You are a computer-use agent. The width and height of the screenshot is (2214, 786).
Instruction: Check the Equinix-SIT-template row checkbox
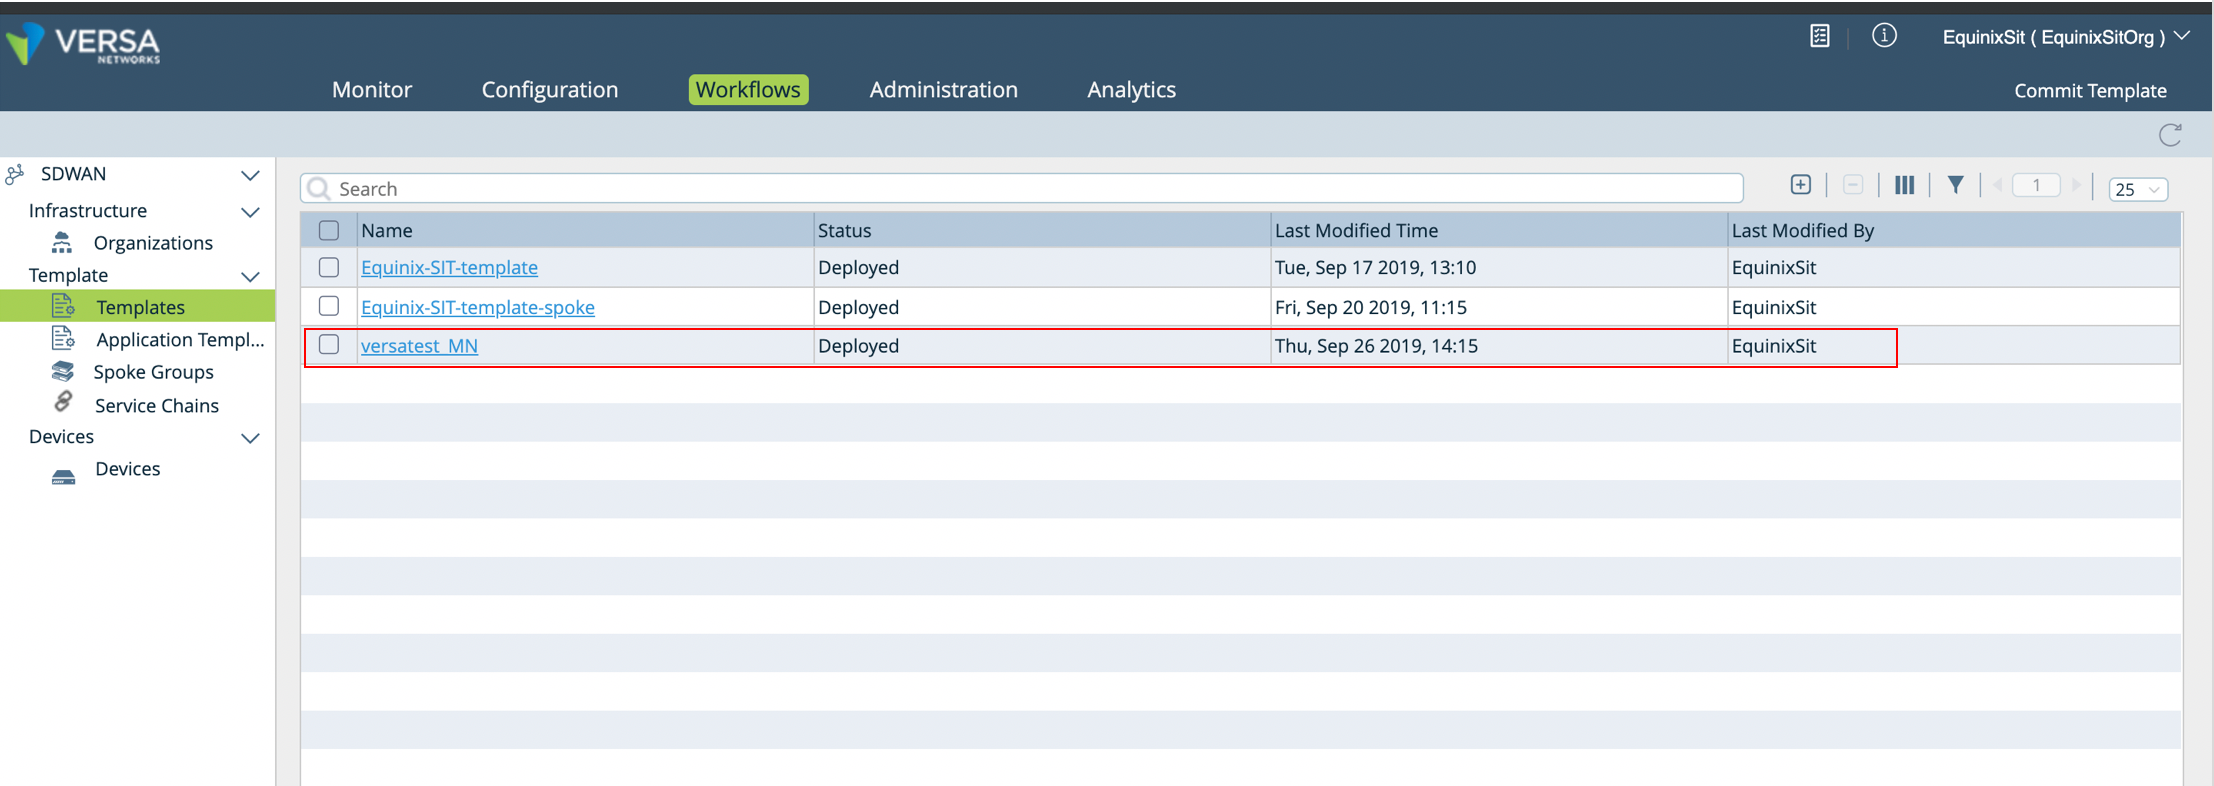click(x=329, y=267)
